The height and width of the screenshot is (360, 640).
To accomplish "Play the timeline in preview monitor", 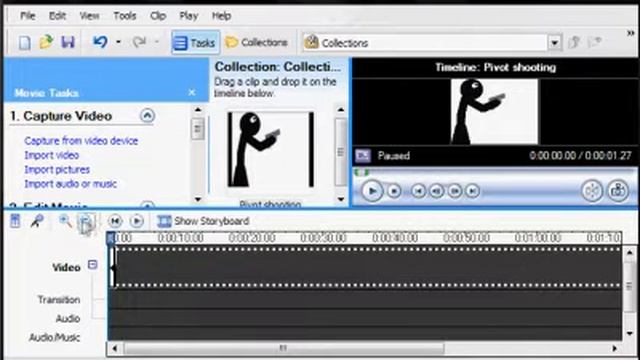I will (372, 191).
